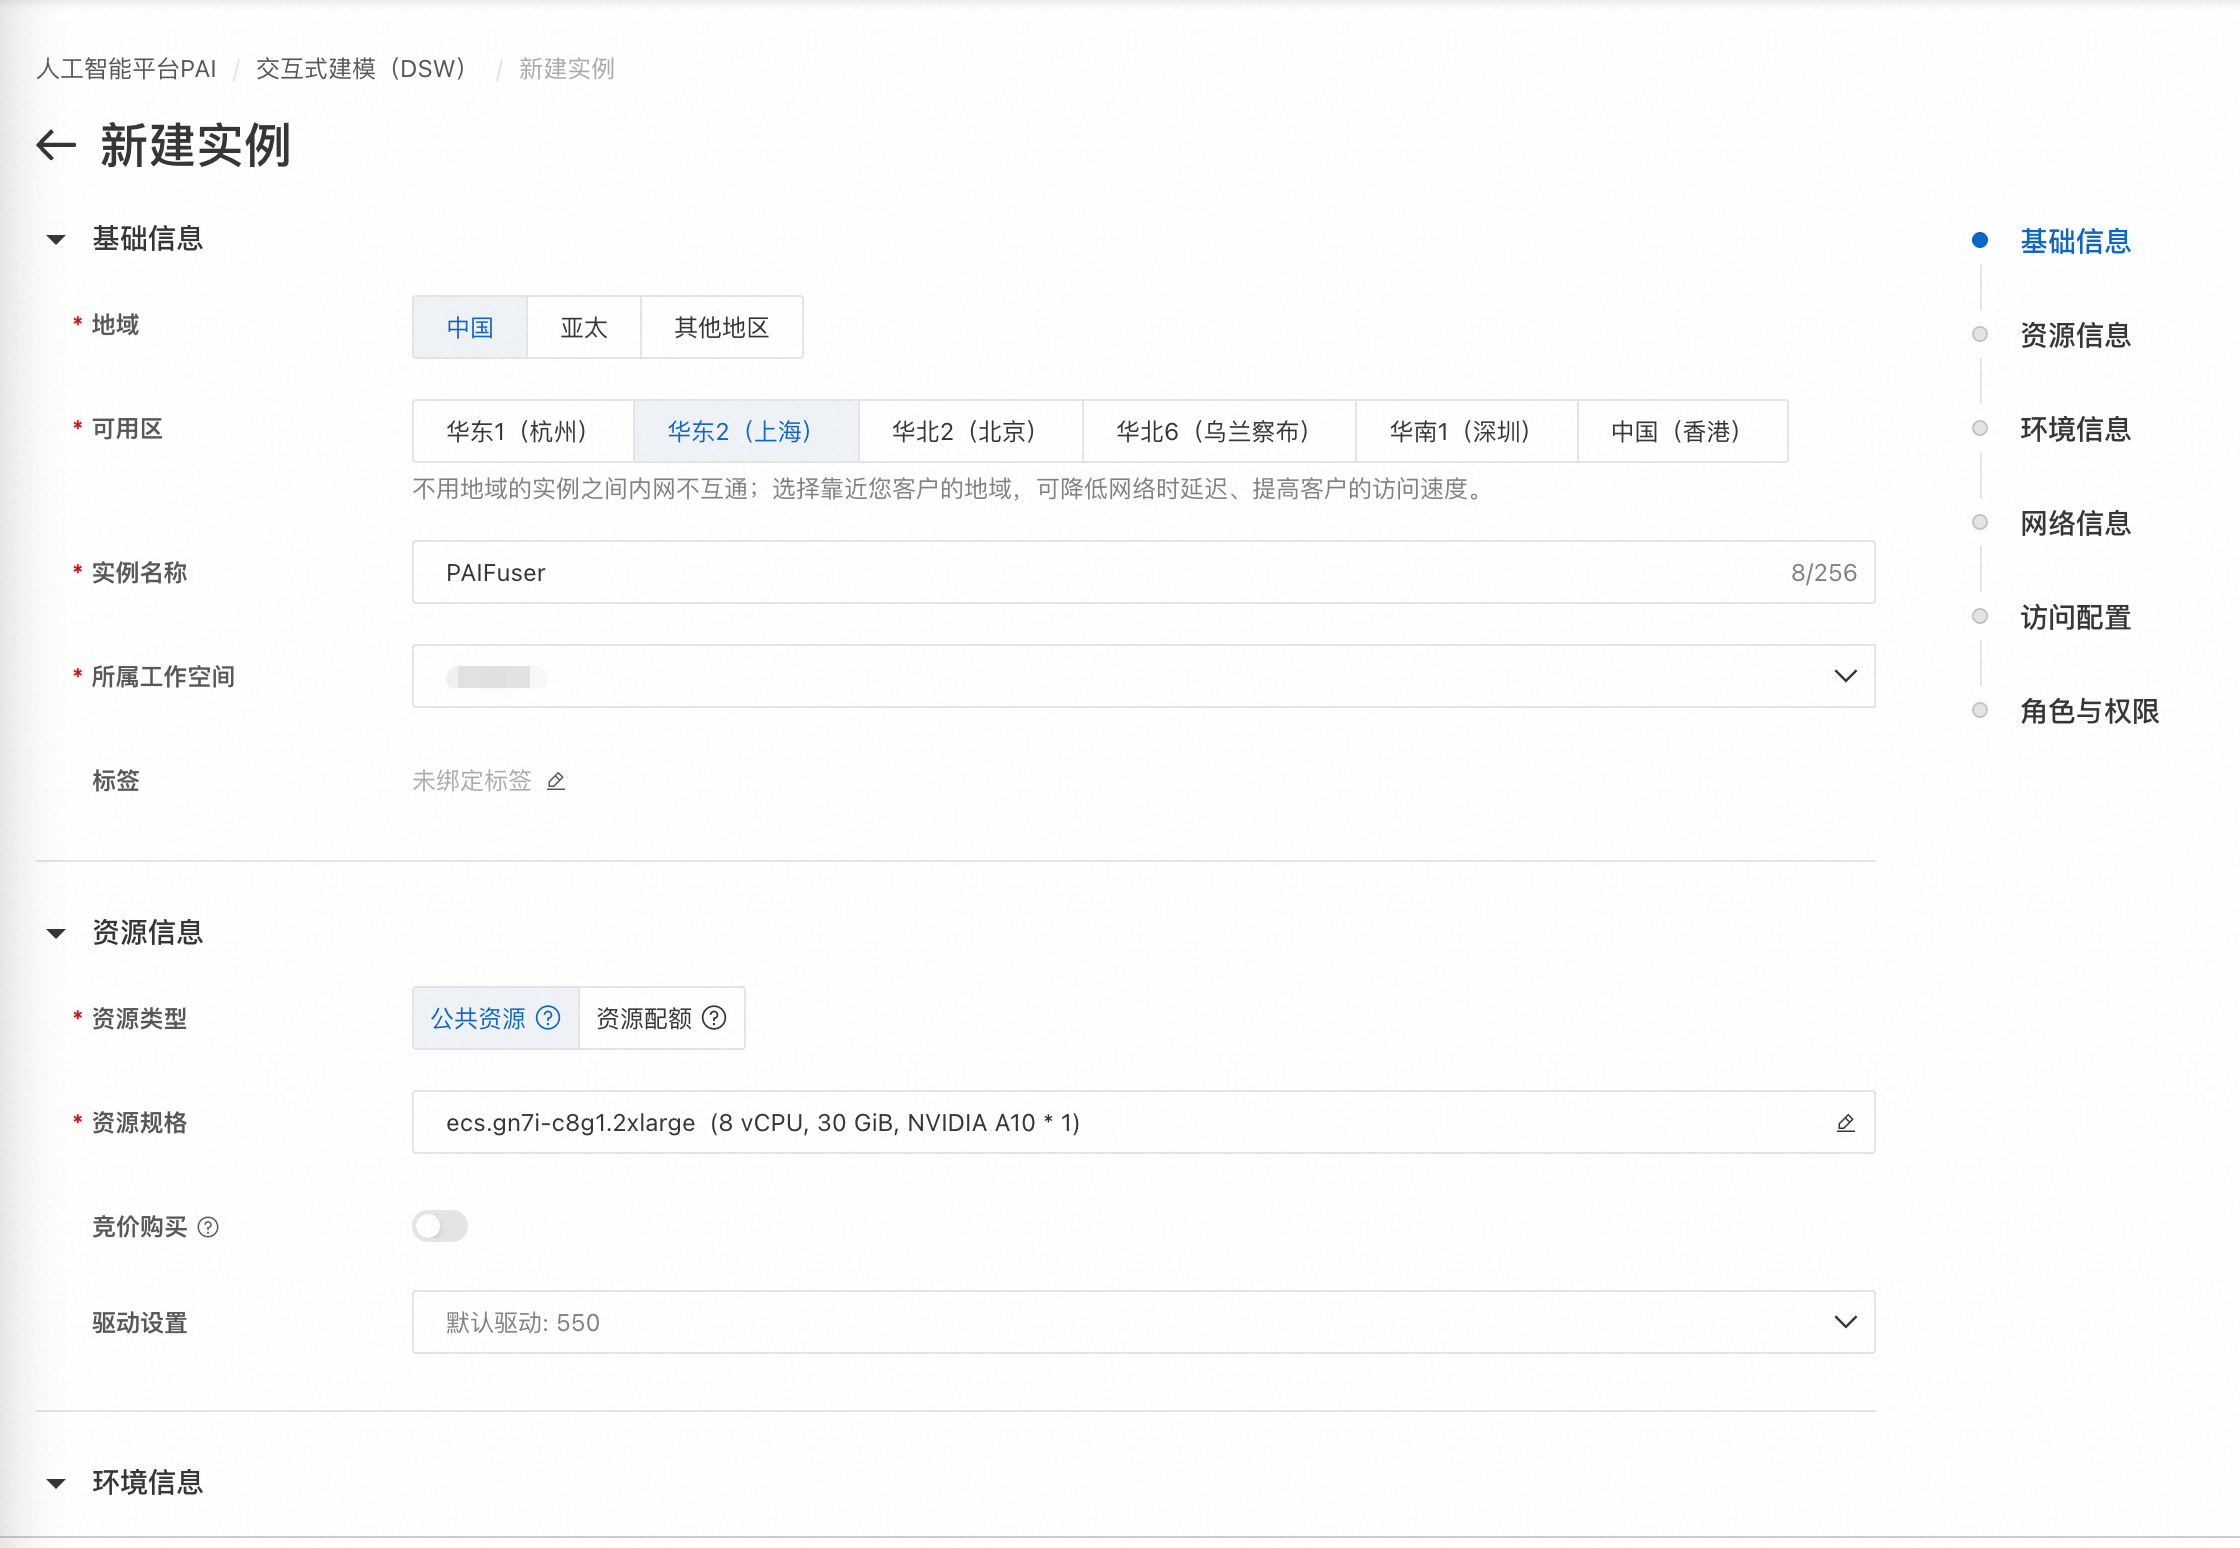Click the 新建实例 breadcrumb text
The image size is (2240, 1548).
(x=567, y=69)
